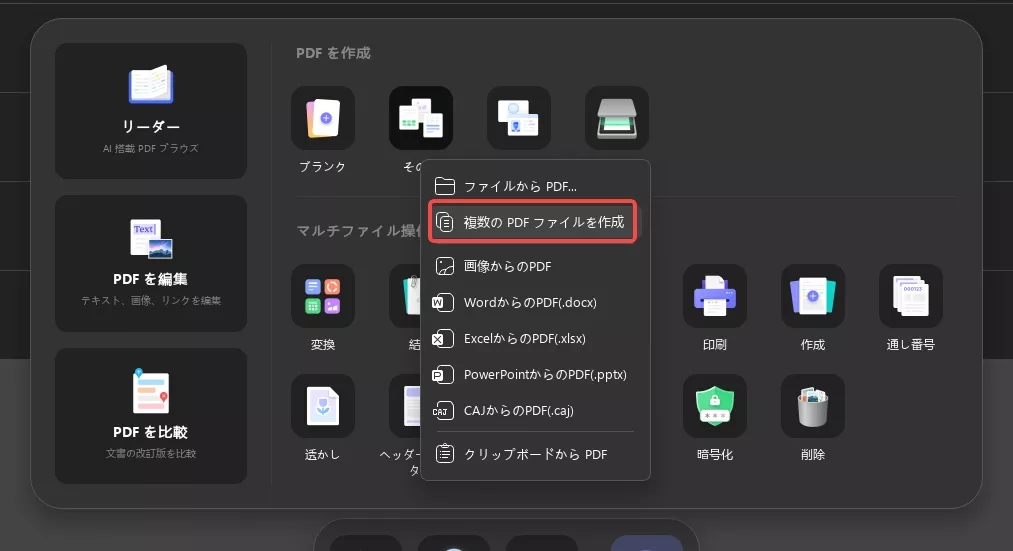Select WordからのPDF(.docx) menu entry
The height and width of the screenshot is (551, 1013).
point(535,302)
